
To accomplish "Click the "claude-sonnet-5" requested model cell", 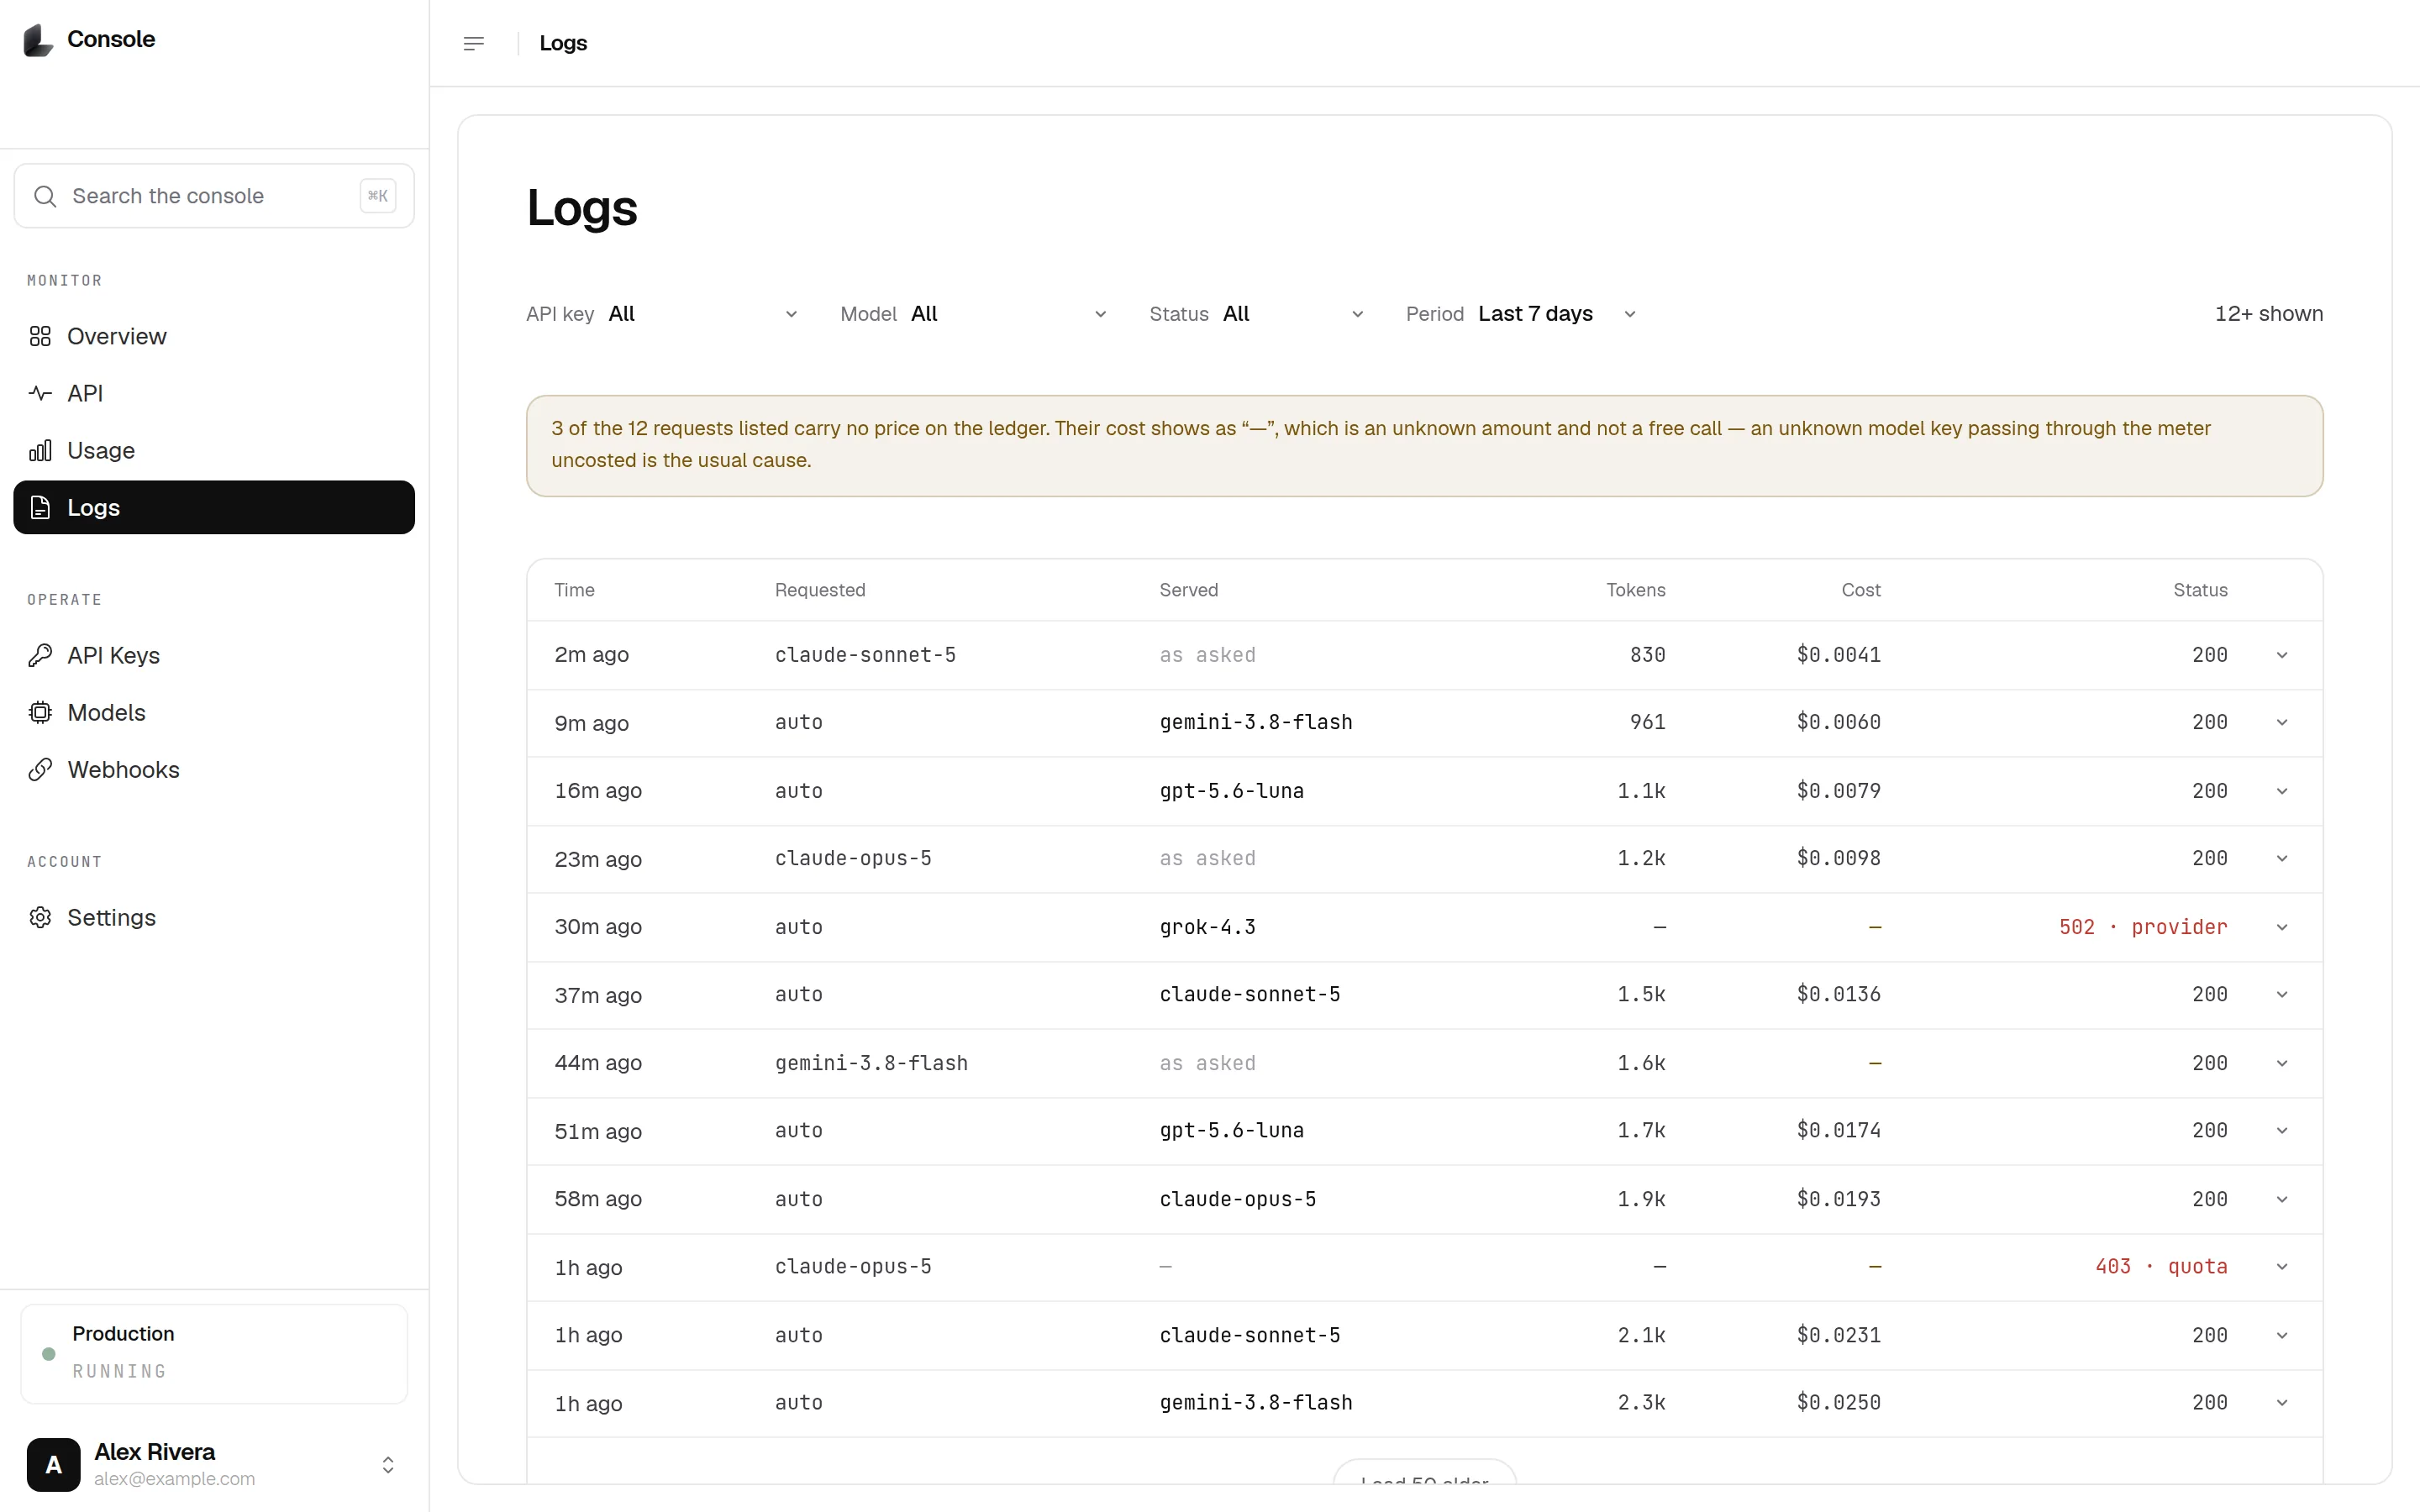I will [x=865, y=655].
